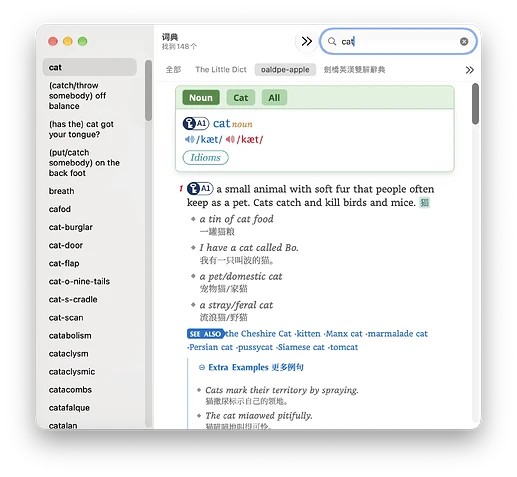Click 'Cats mark their territory by spraying.'
Image resolution: width=517 pixels, height=477 pixels.
[x=282, y=390]
